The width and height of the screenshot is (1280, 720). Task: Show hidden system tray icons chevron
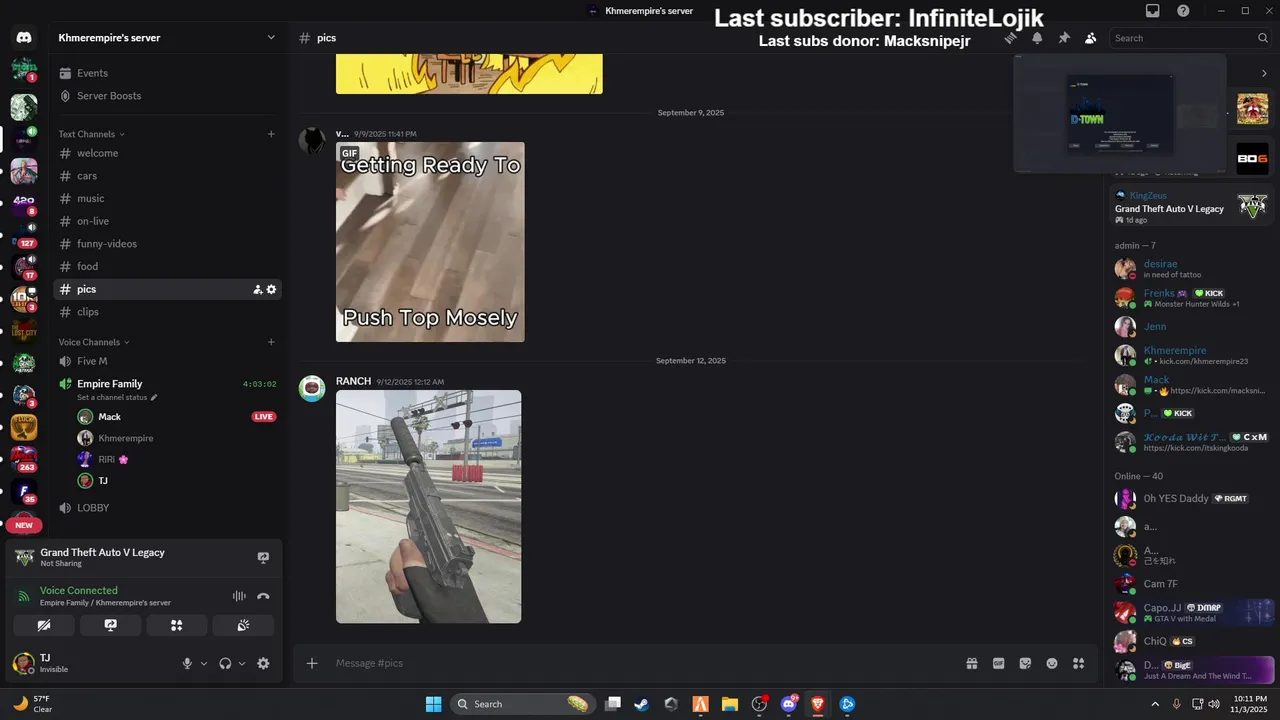1155,704
